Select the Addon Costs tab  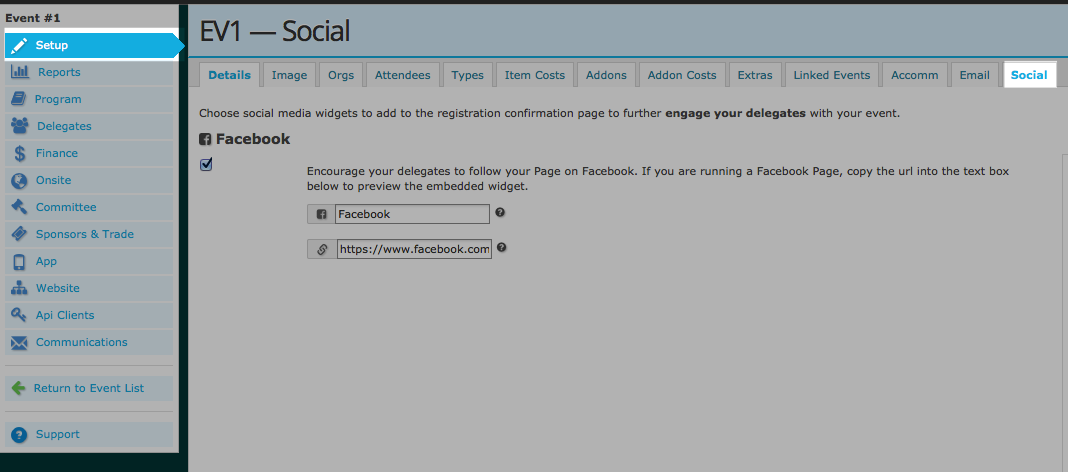682,75
